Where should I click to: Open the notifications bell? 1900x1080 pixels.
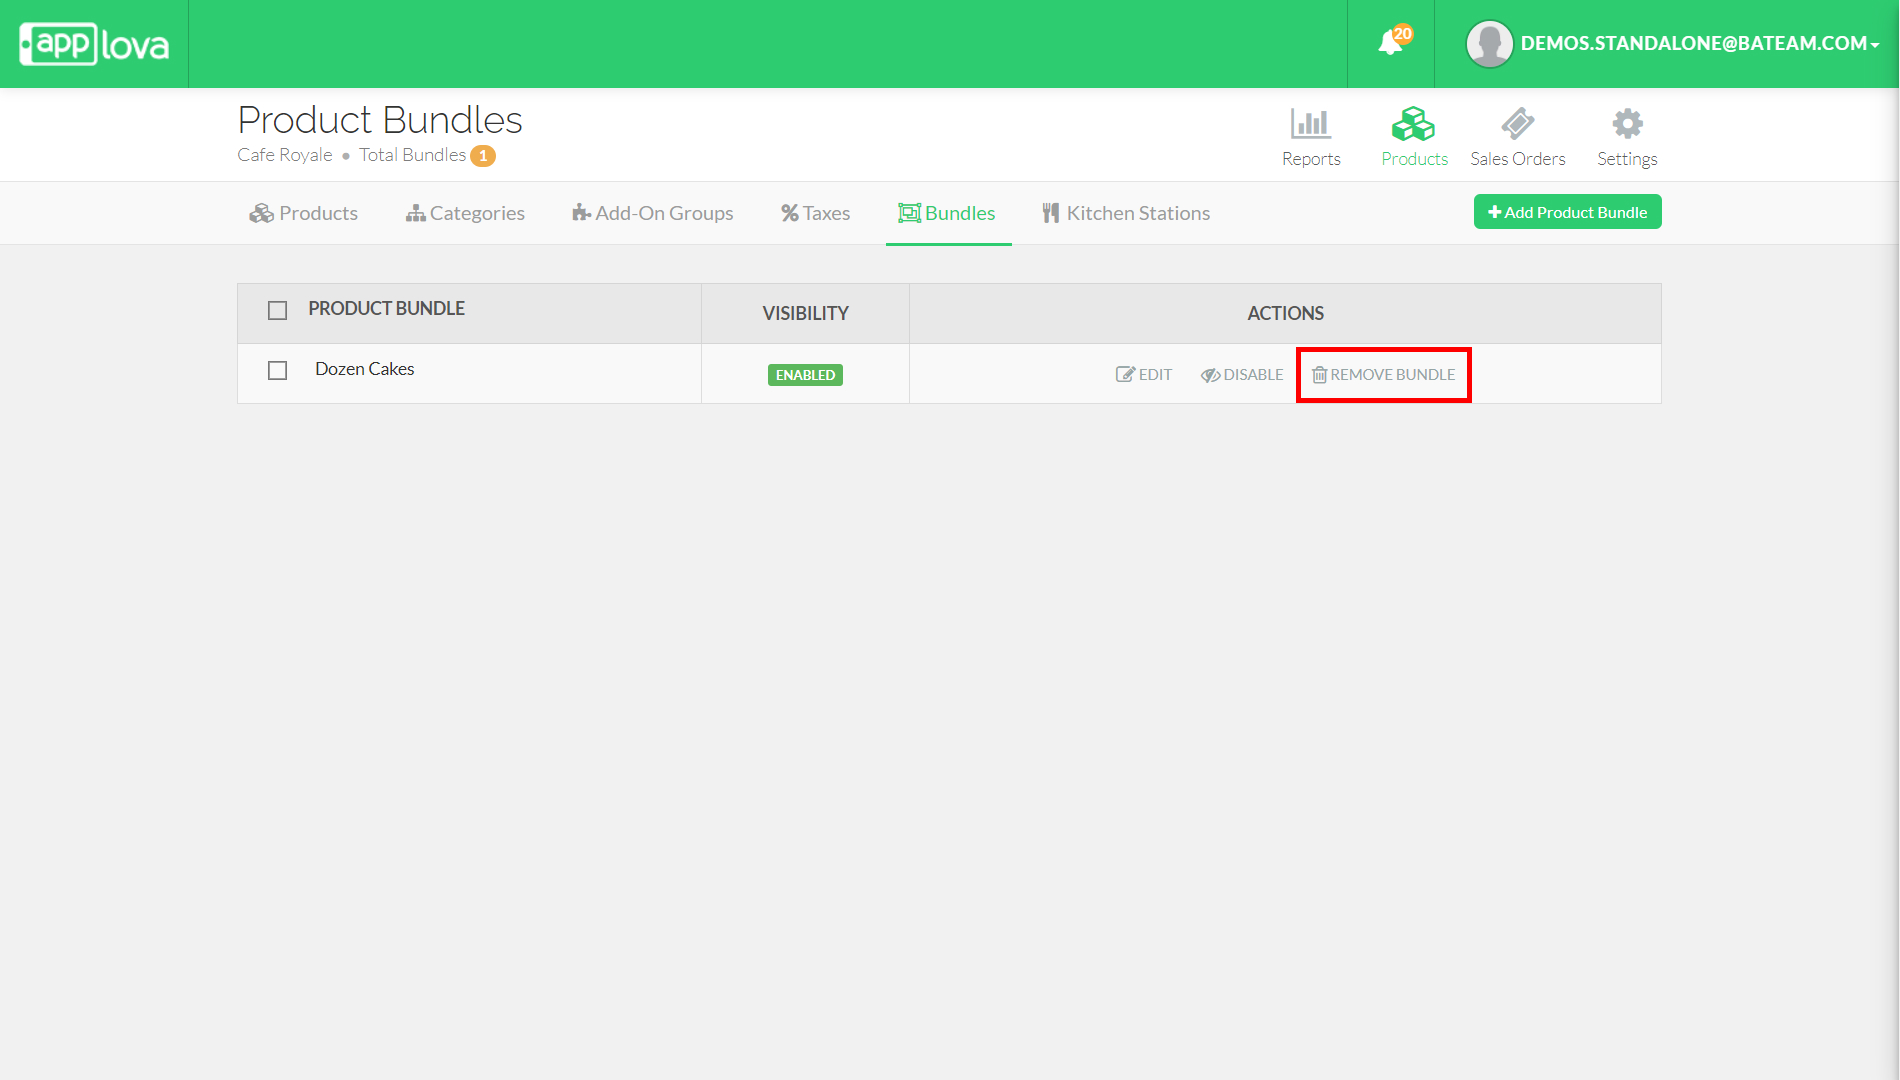tap(1391, 43)
